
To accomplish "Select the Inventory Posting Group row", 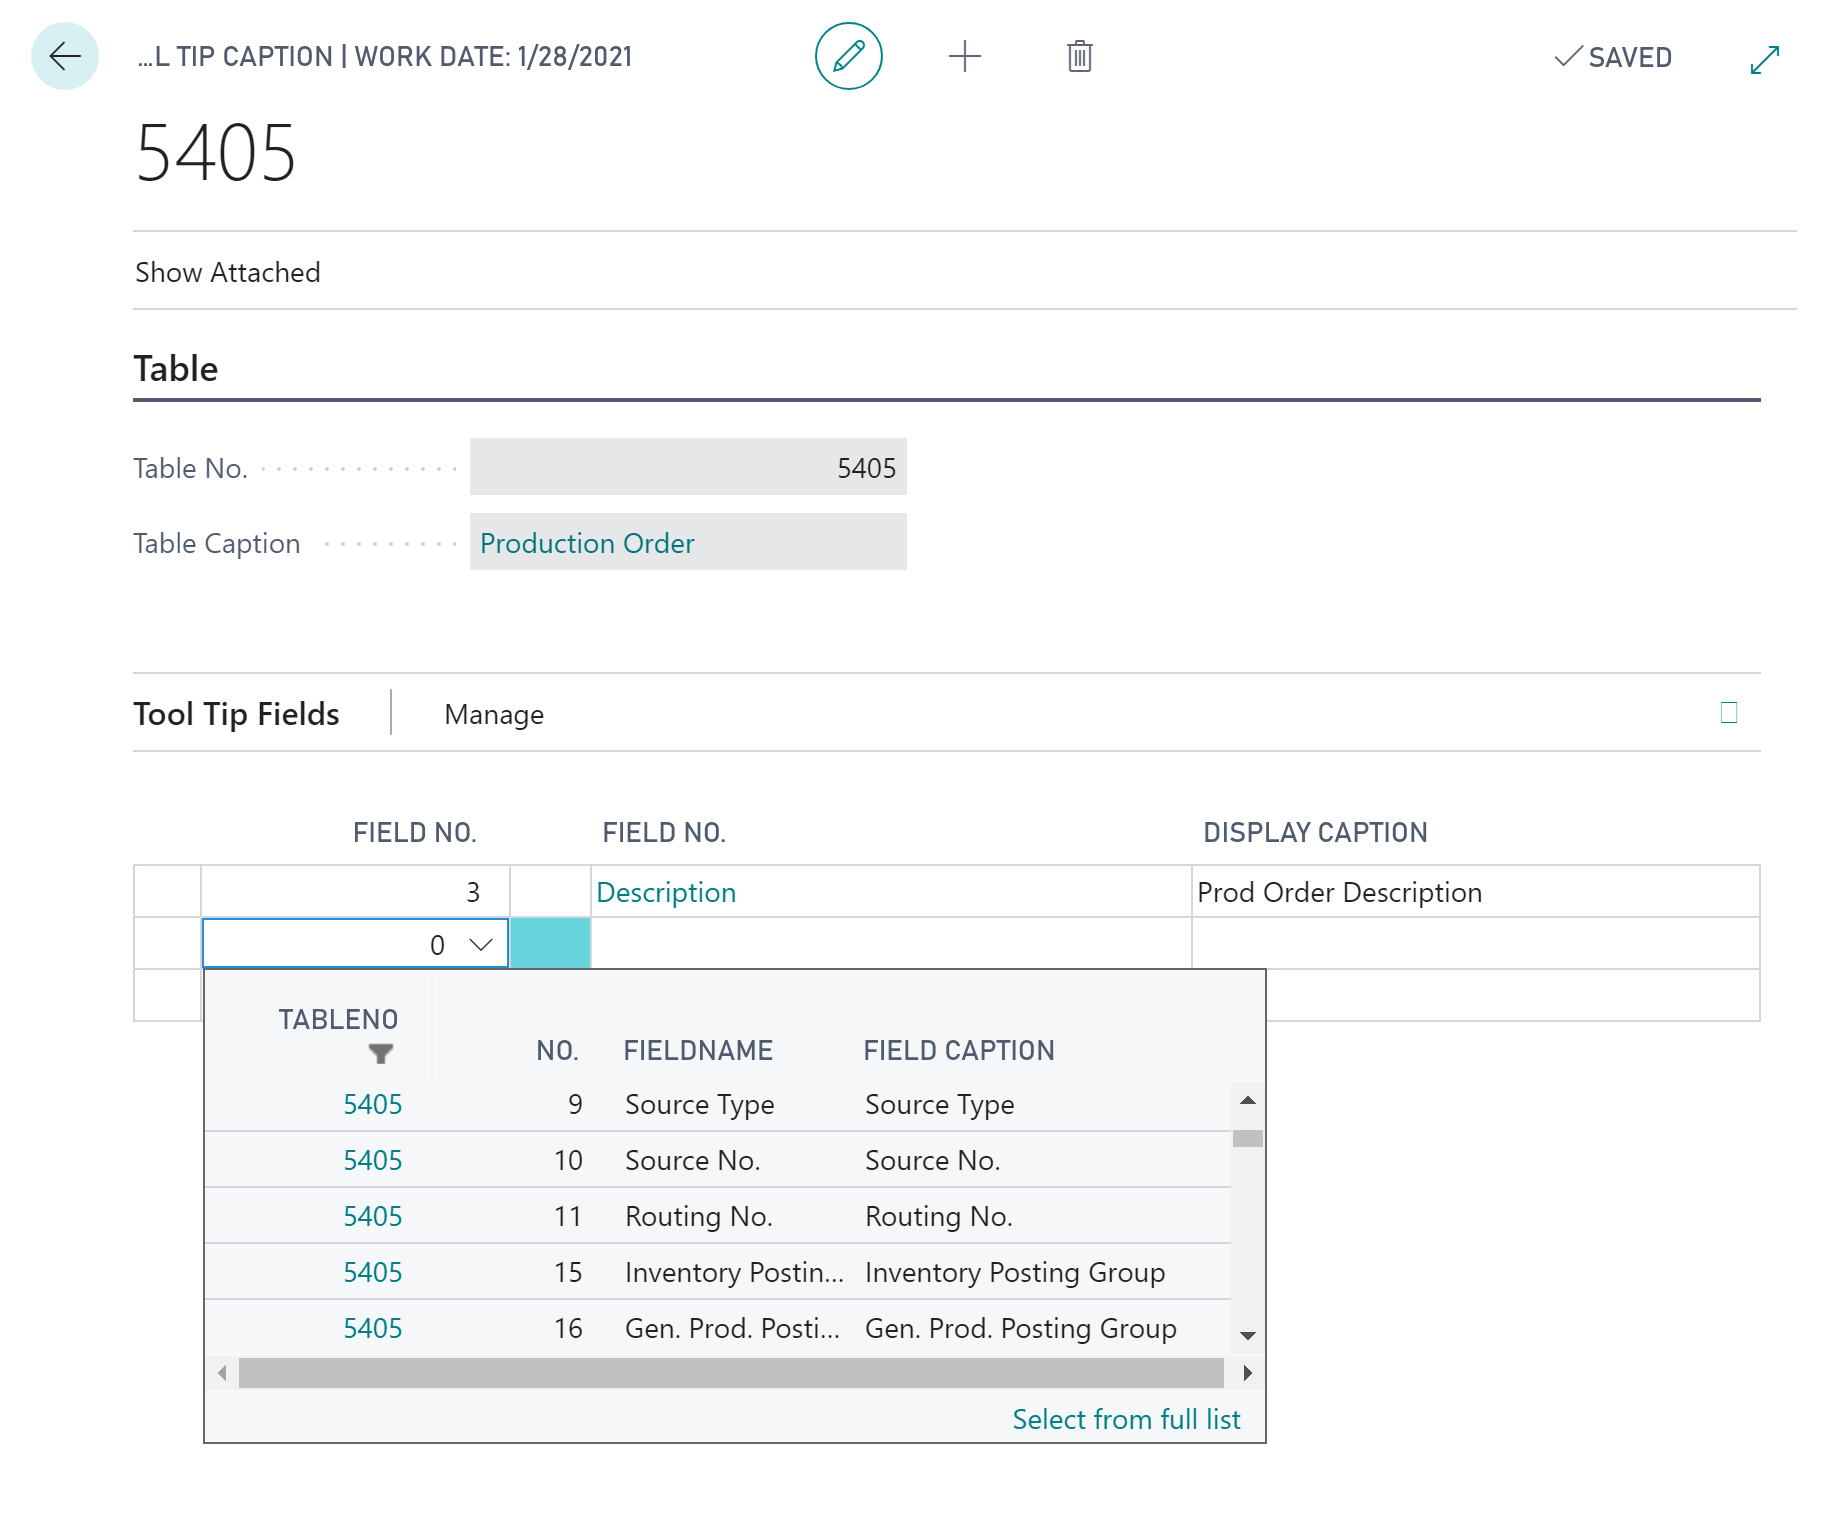I will [1014, 1272].
